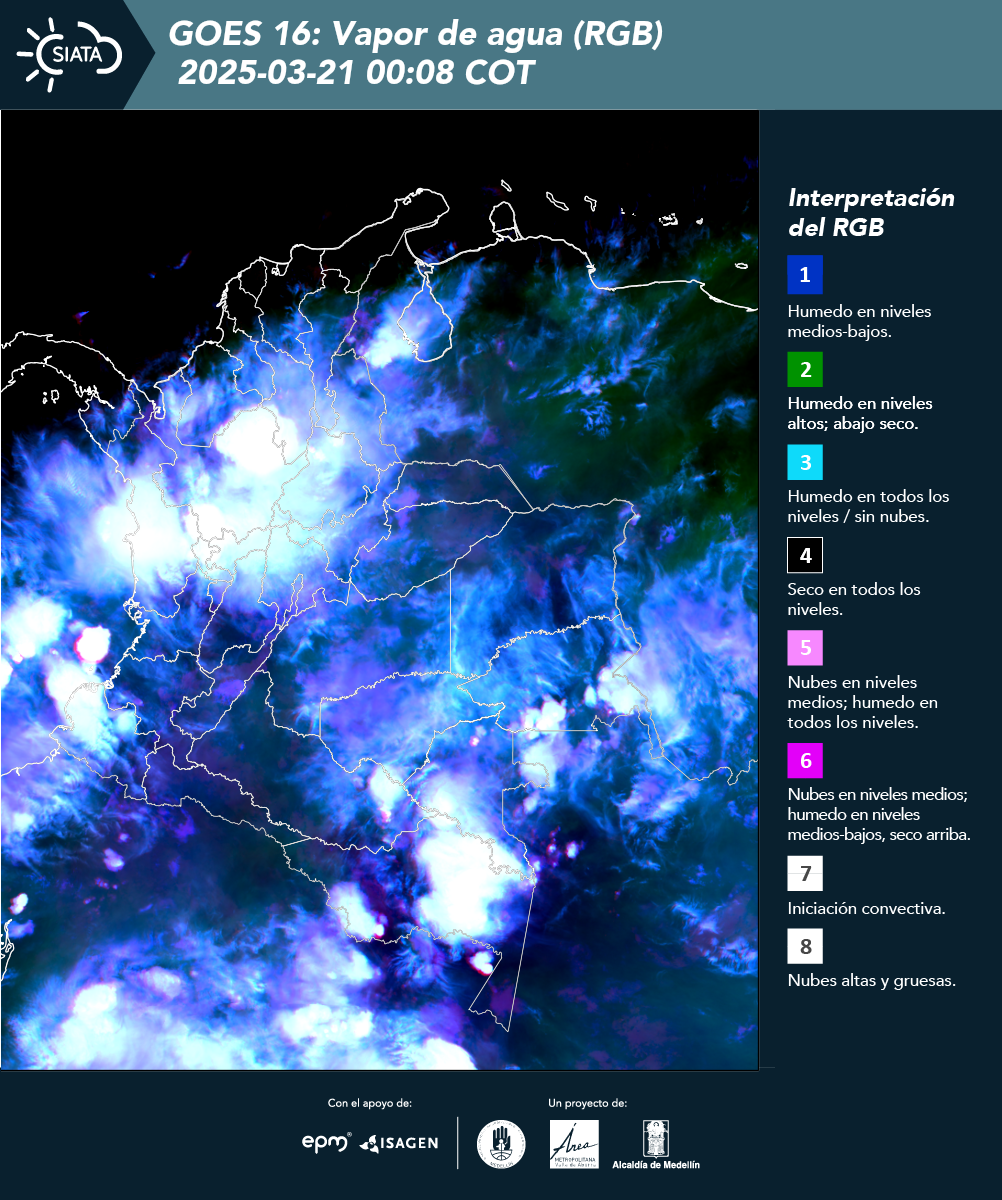
Task: Click the heading "Interpretación del RGB"
Action: click(x=871, y=212)
